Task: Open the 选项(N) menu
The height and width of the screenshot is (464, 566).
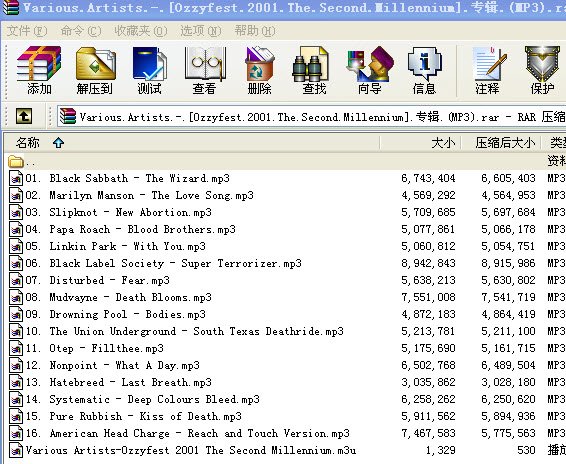Action: (x=201, y=31)
